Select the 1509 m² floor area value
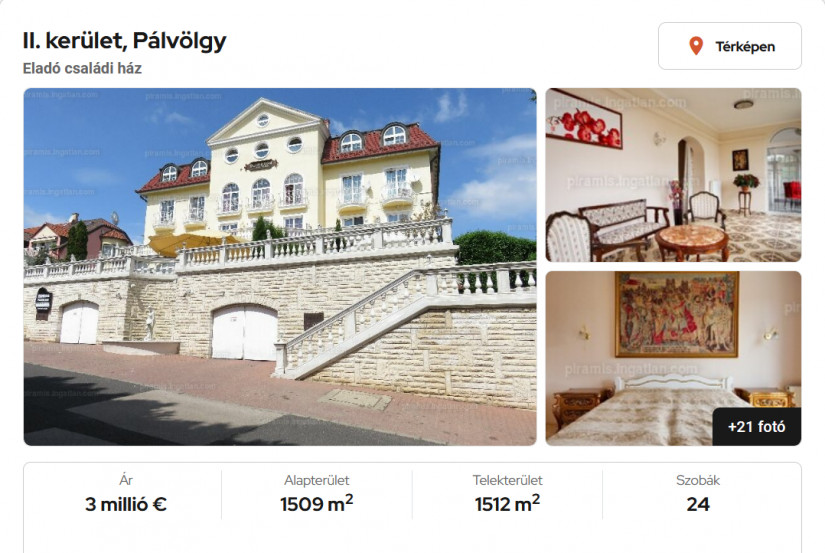Image resolution: width=825 pixels, height=553 pixels. tap(317, 504)
